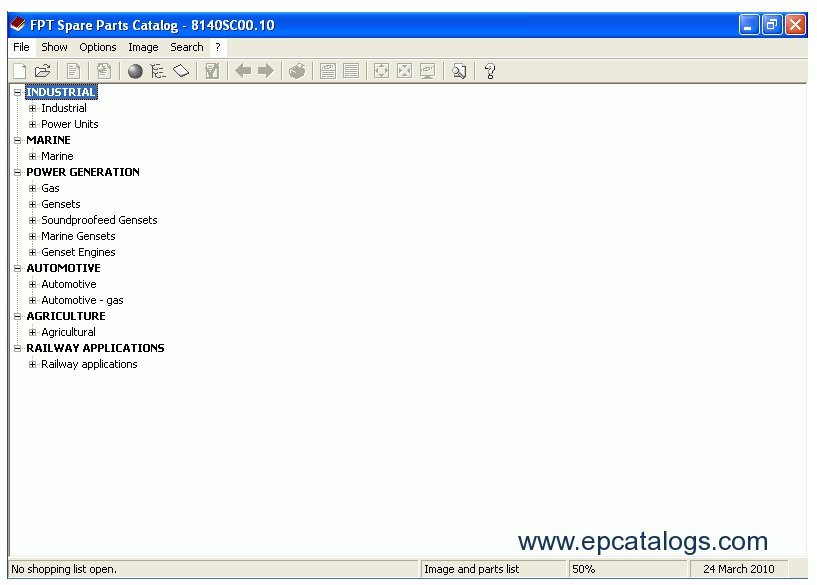Click the 'Image and parts list' status field

coord(493,569)
